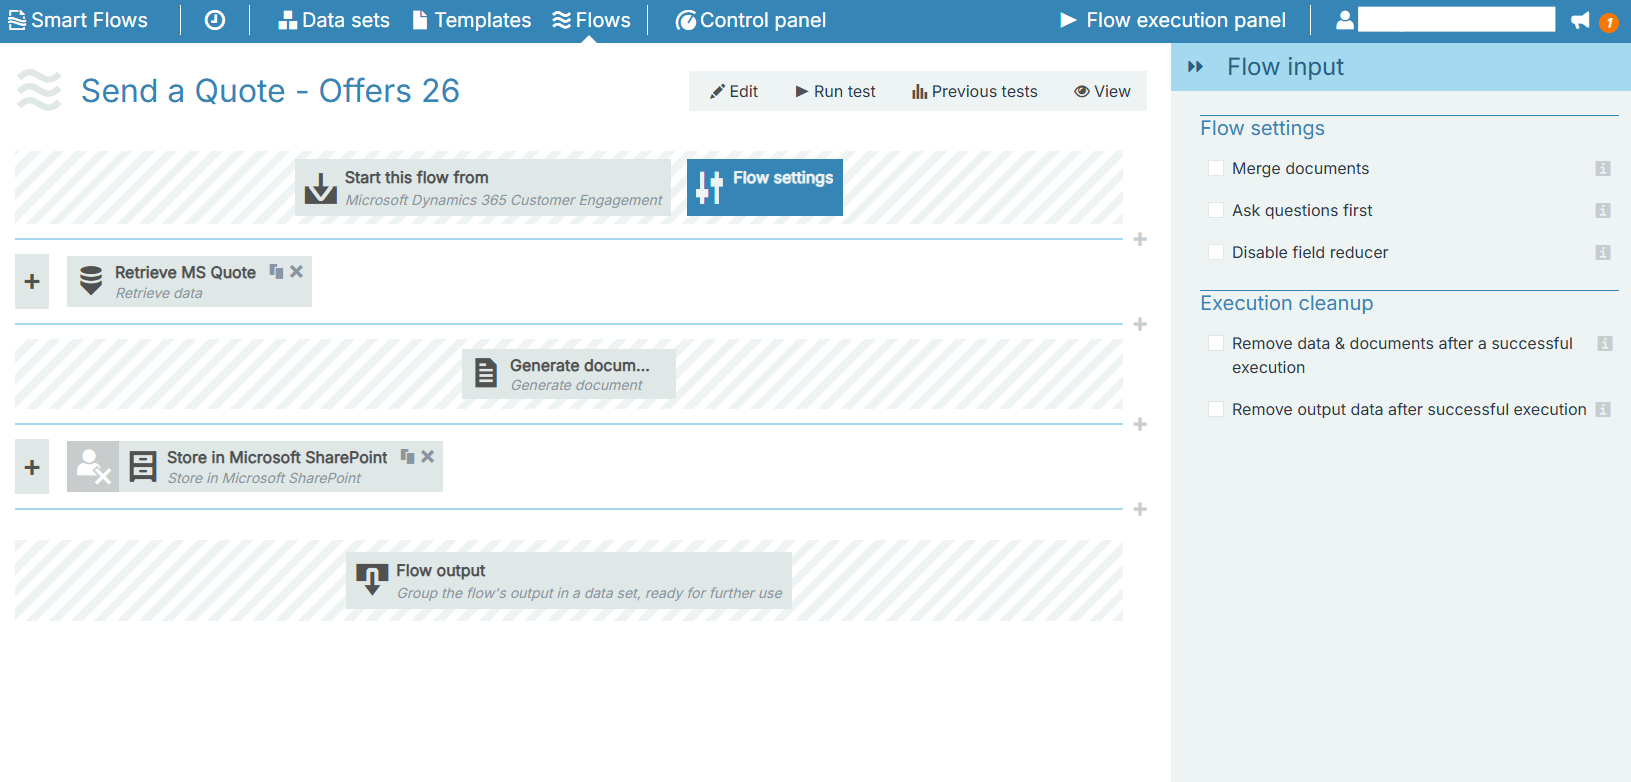Insert a step below the Start row
The width and height of the screenshot is (1631, 782).
(x=1140, y=239)
